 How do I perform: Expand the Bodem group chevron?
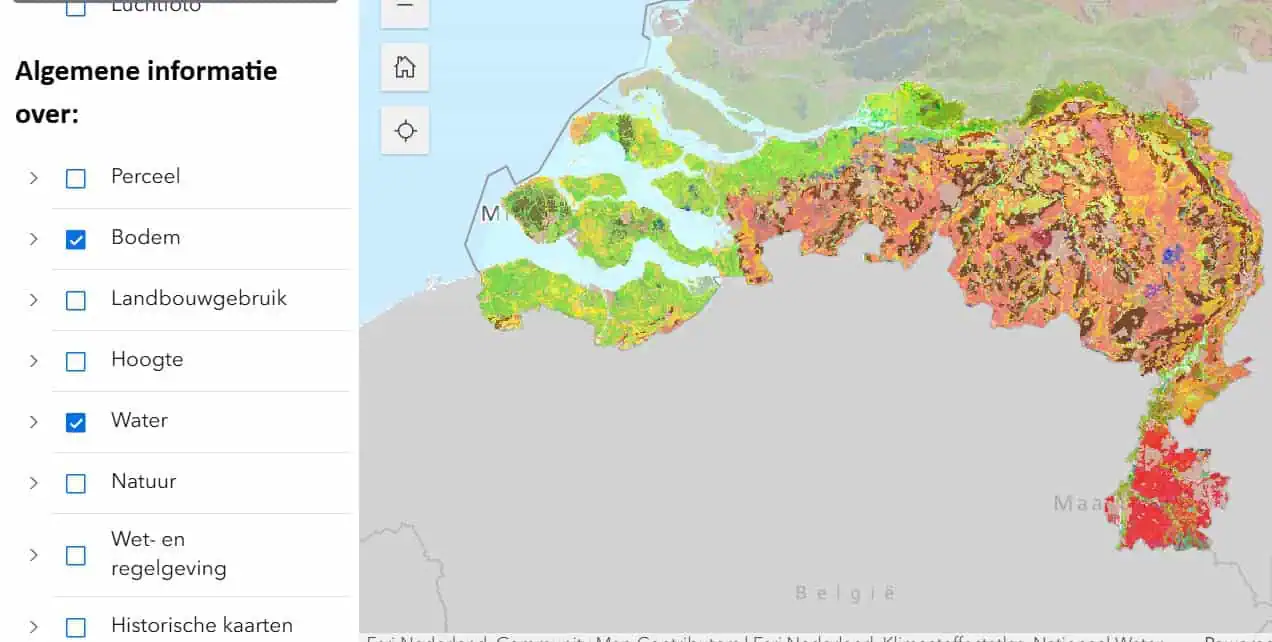click(x=34, y=239)
